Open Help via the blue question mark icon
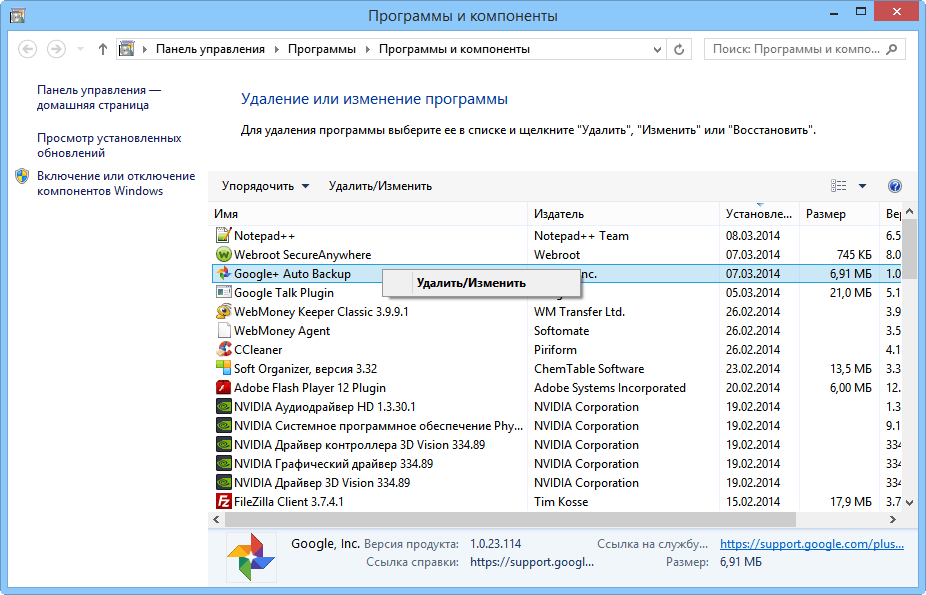 pos(895,185)
